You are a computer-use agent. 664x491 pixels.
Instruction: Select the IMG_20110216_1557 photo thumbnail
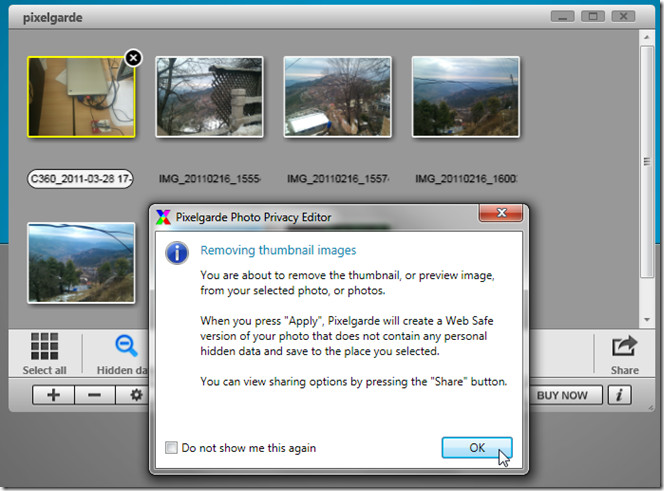(338, 97)
